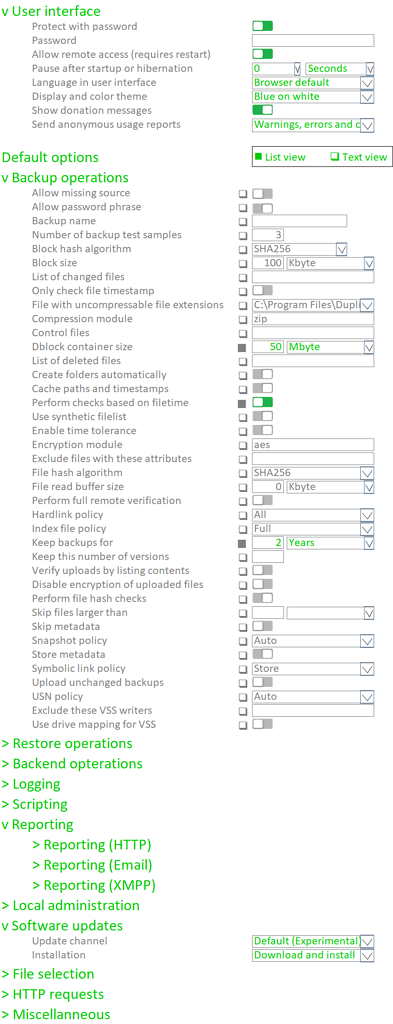
Task: Expand the Restore operations section
Action: click(x=67, y=743)
